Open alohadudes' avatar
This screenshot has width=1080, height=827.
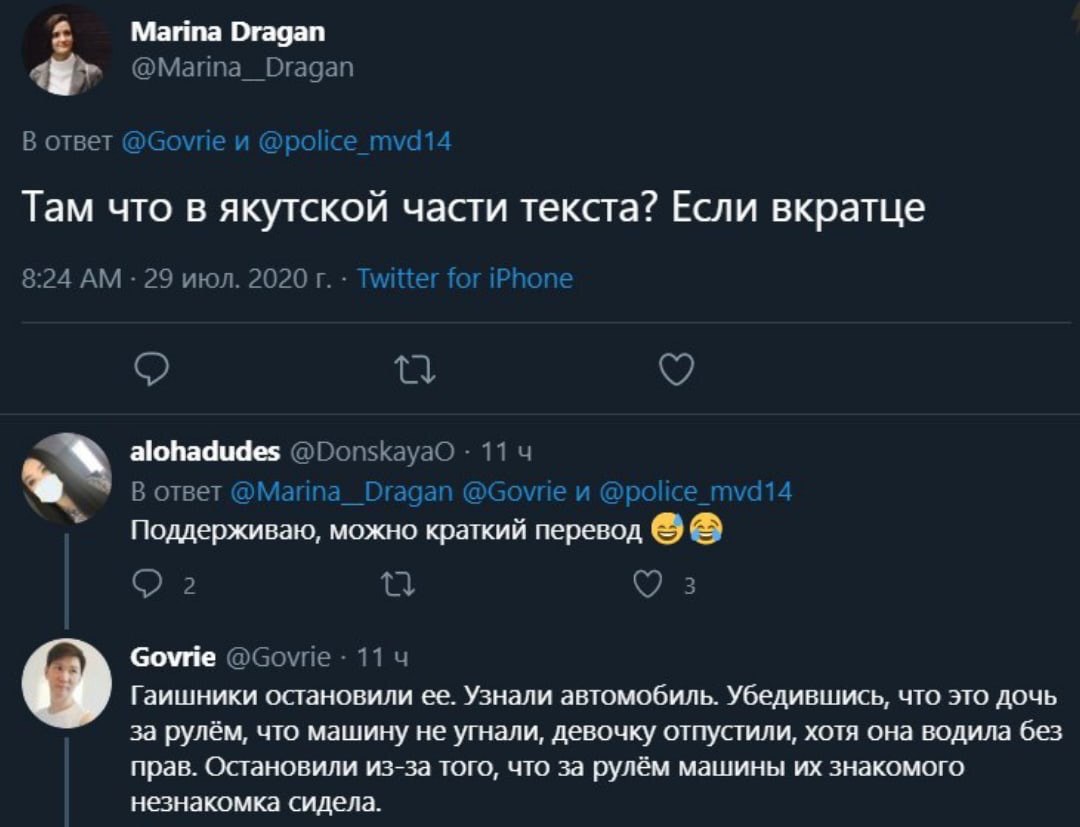click(66, 478)
